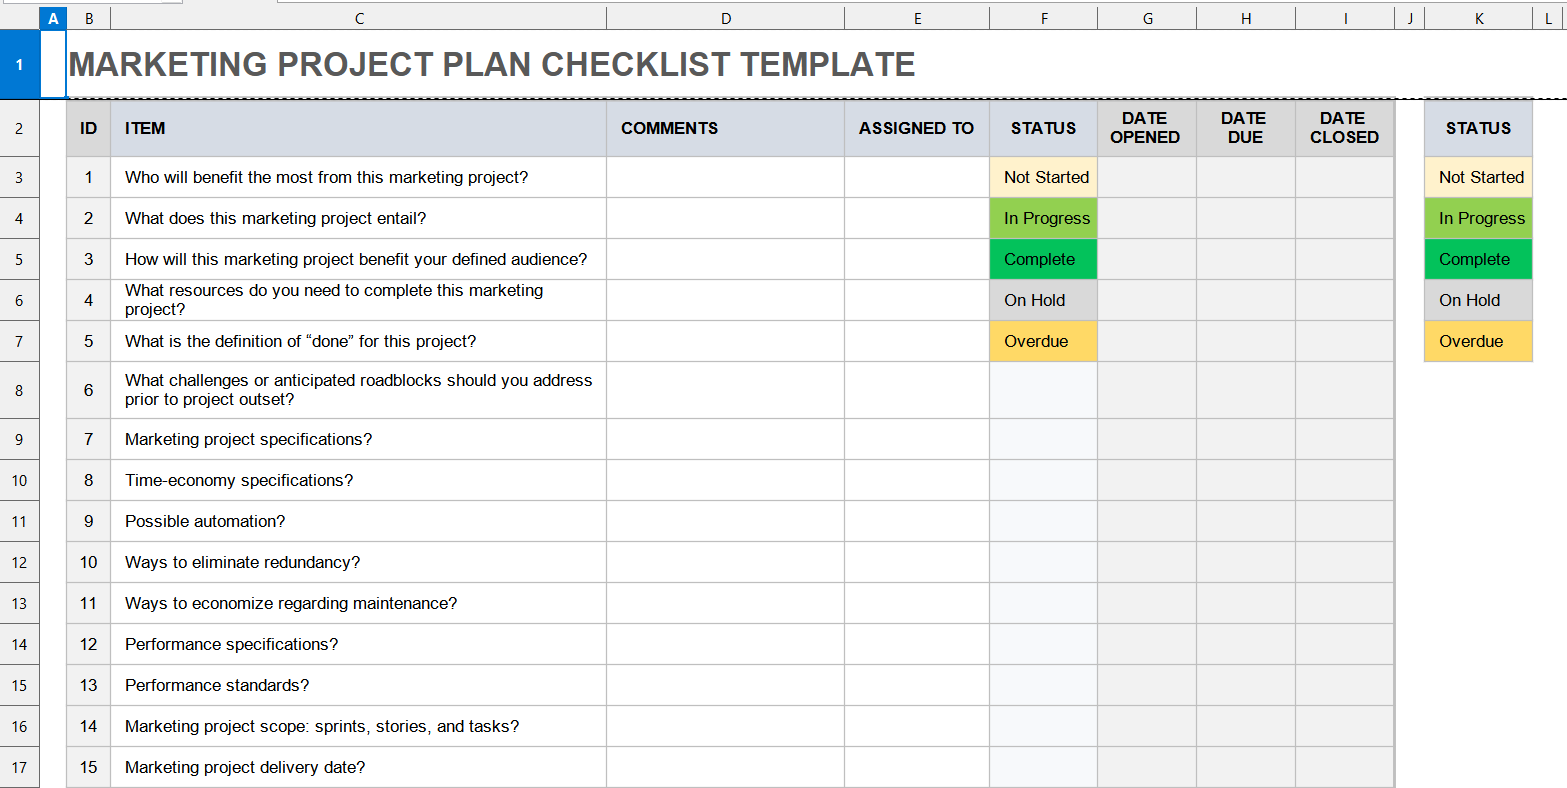Click the yellow 'Overdue' status cell

click(1043, 341)
